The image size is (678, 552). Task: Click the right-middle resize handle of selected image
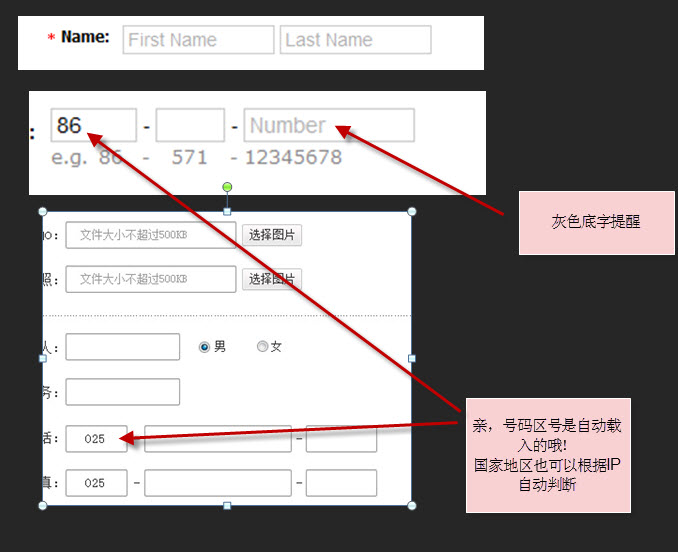click(411, 358)
